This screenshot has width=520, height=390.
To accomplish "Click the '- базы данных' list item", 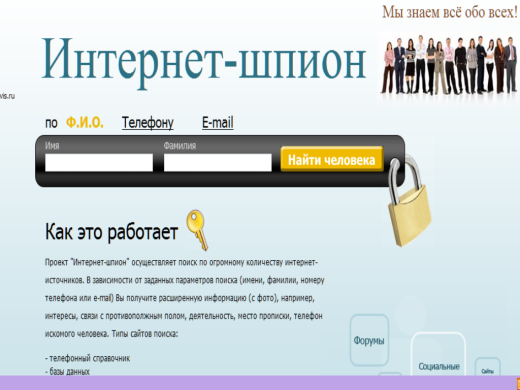I will (x=67, y=371).
